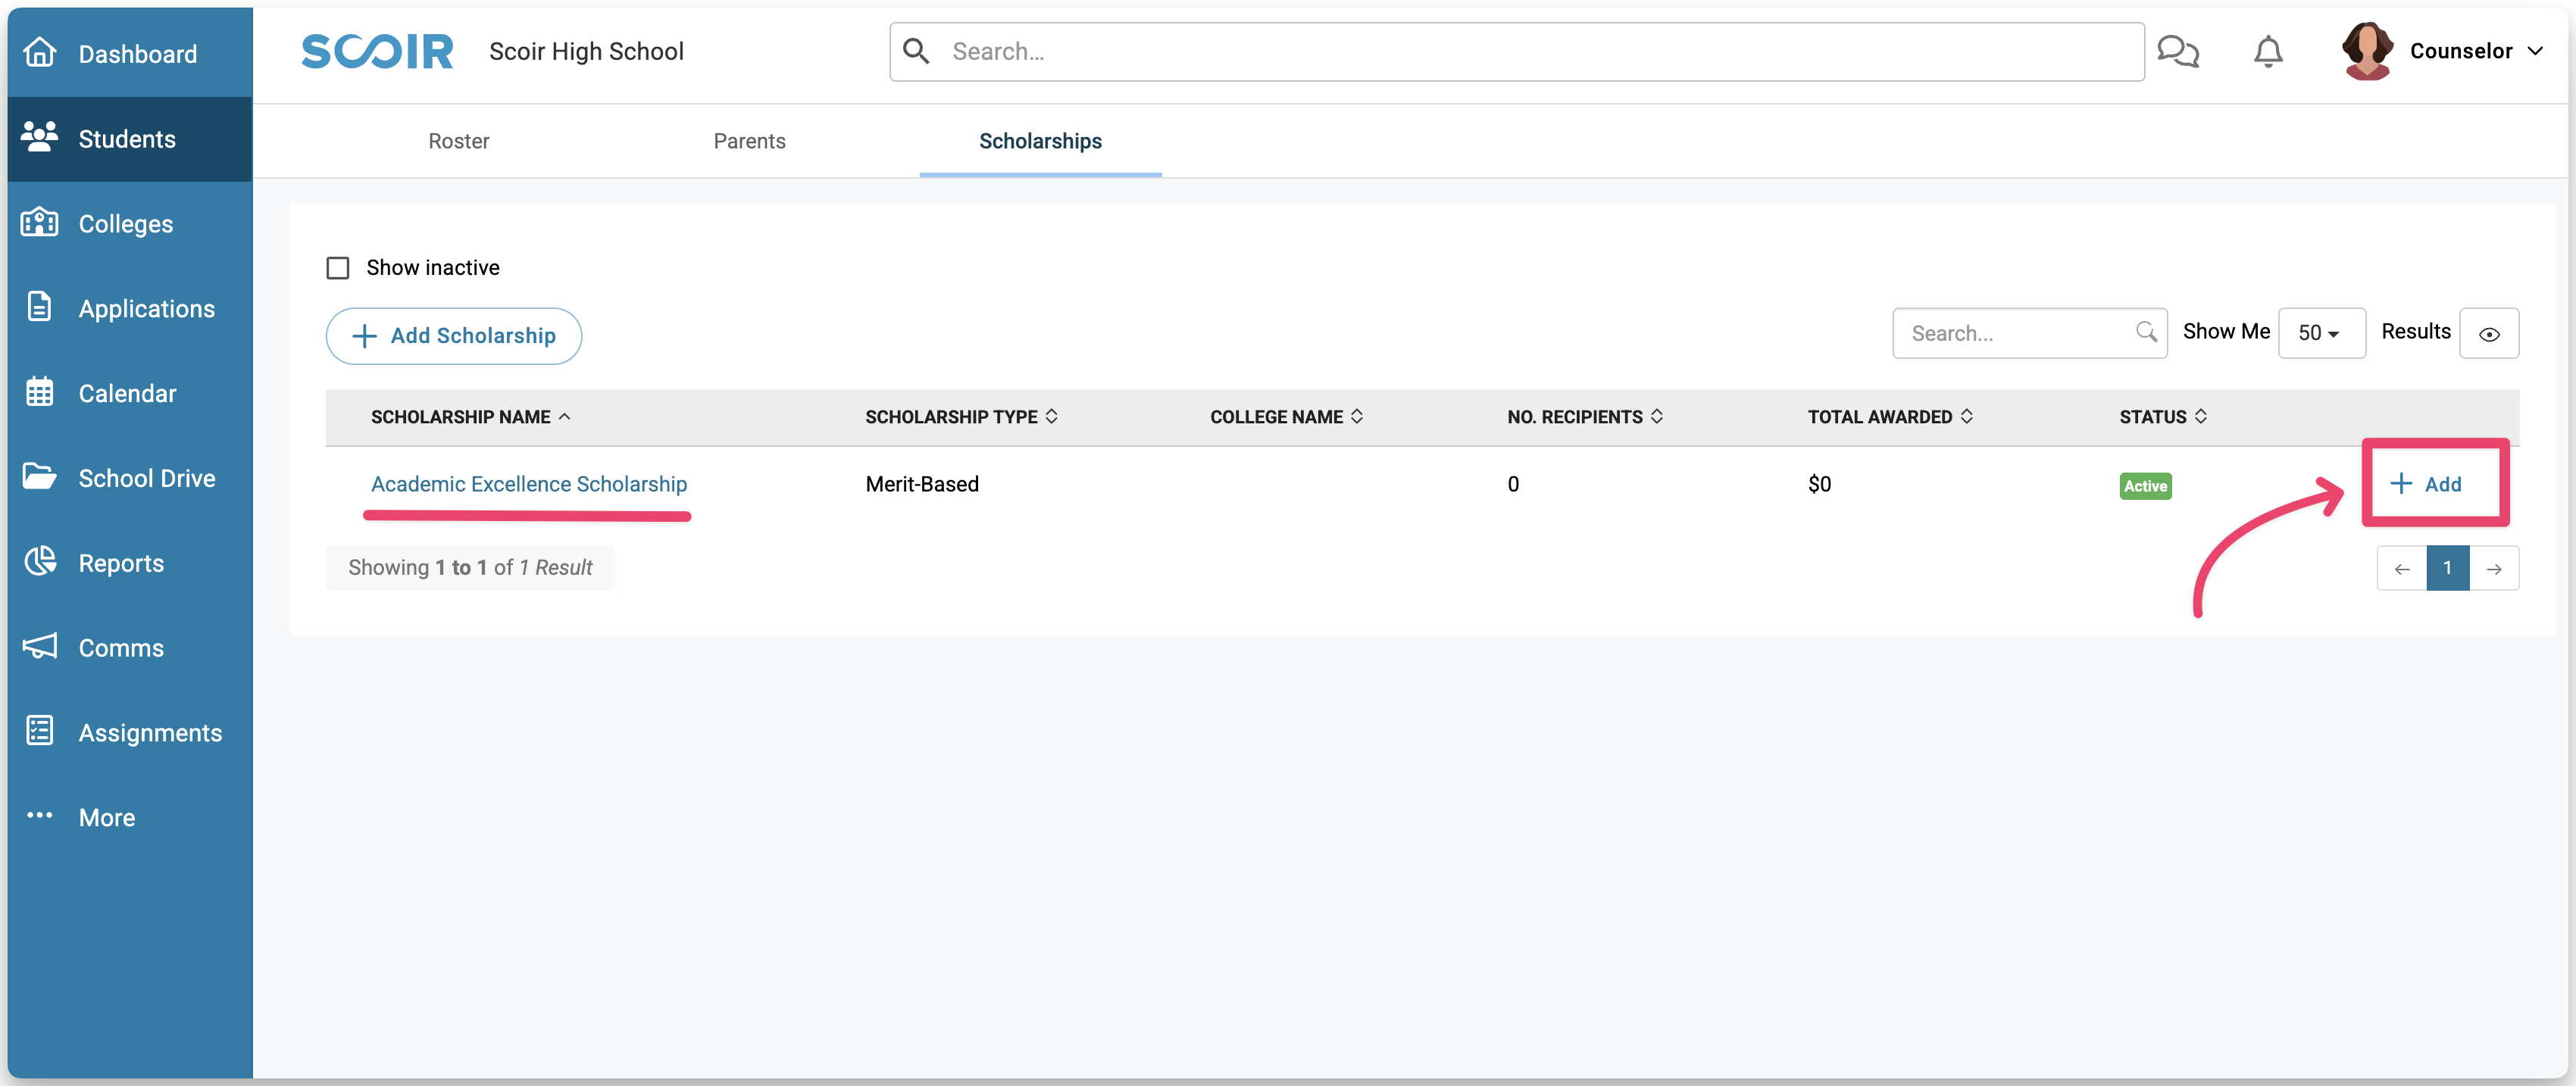Go to Calendar in sidebar
This screenshot has width=2576, height=1086.
tap(127, 393)
